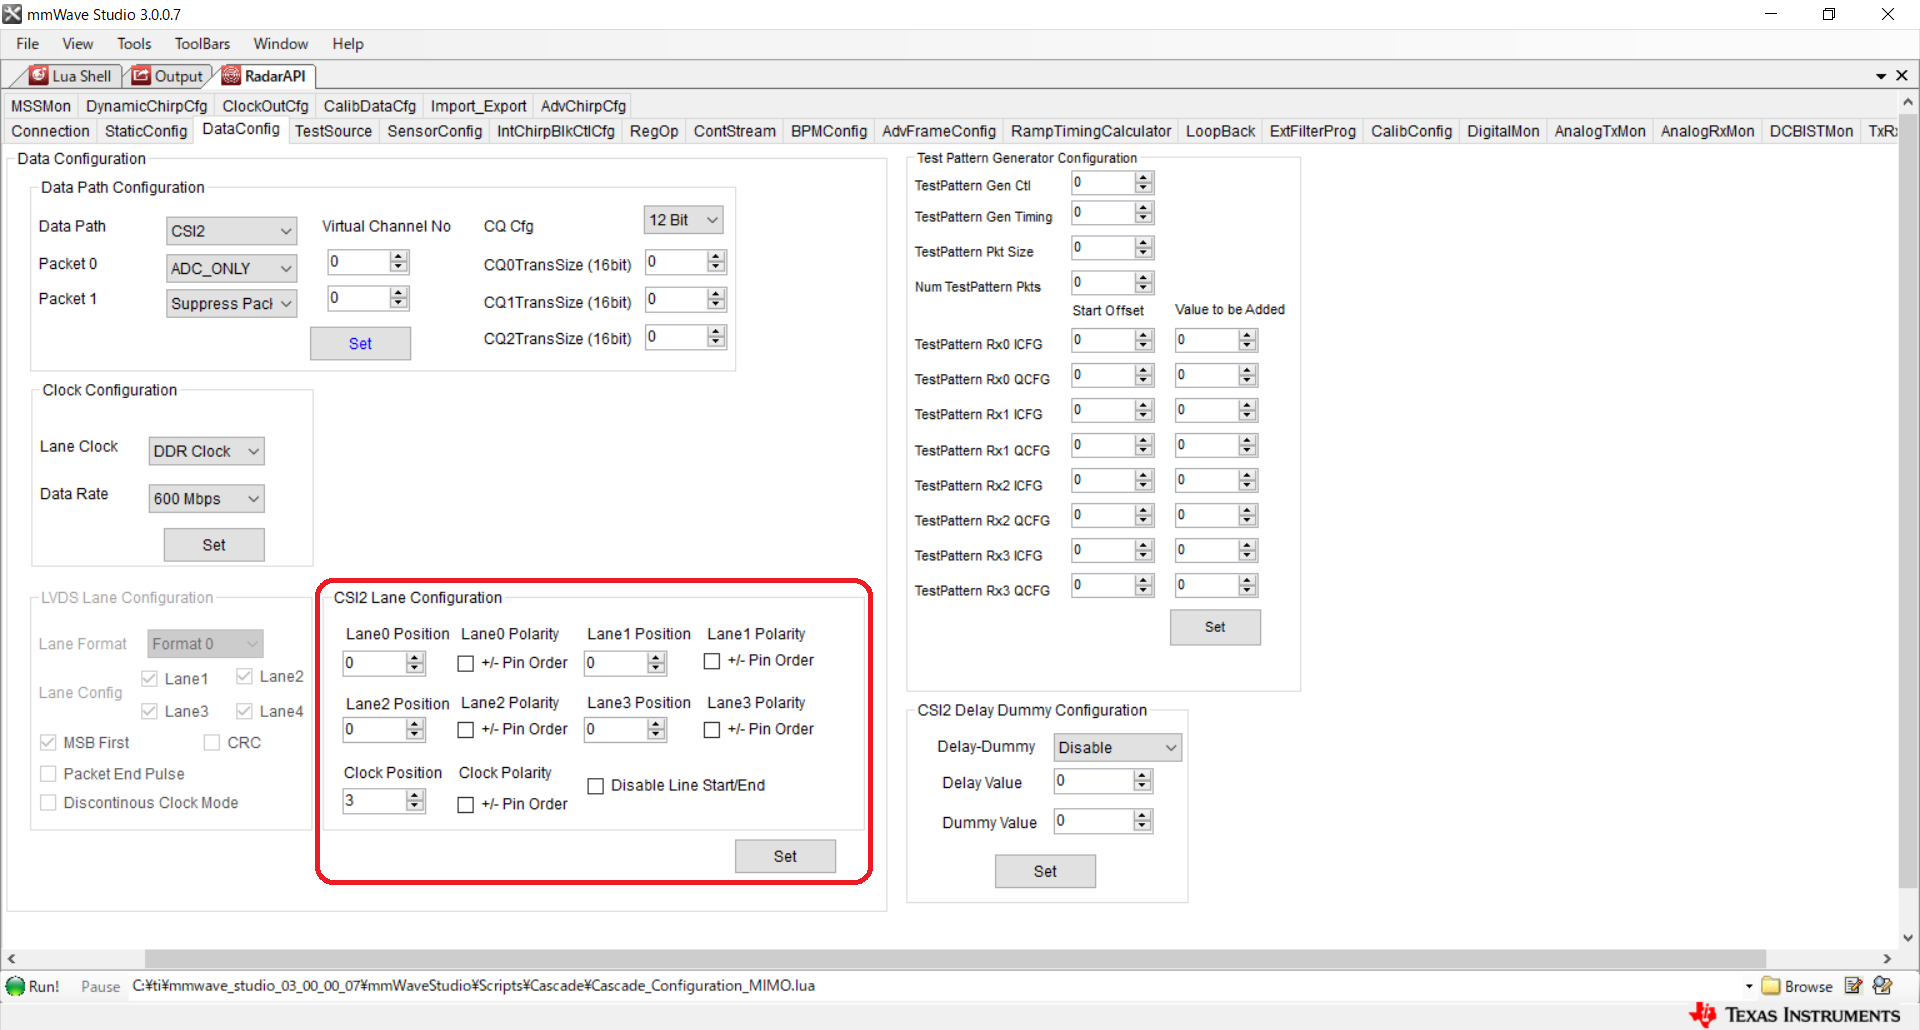Screen dimensions: 1920x1030
Task: Open the Delay-Dummy Disable dropdown
Action: (1117, 748)
